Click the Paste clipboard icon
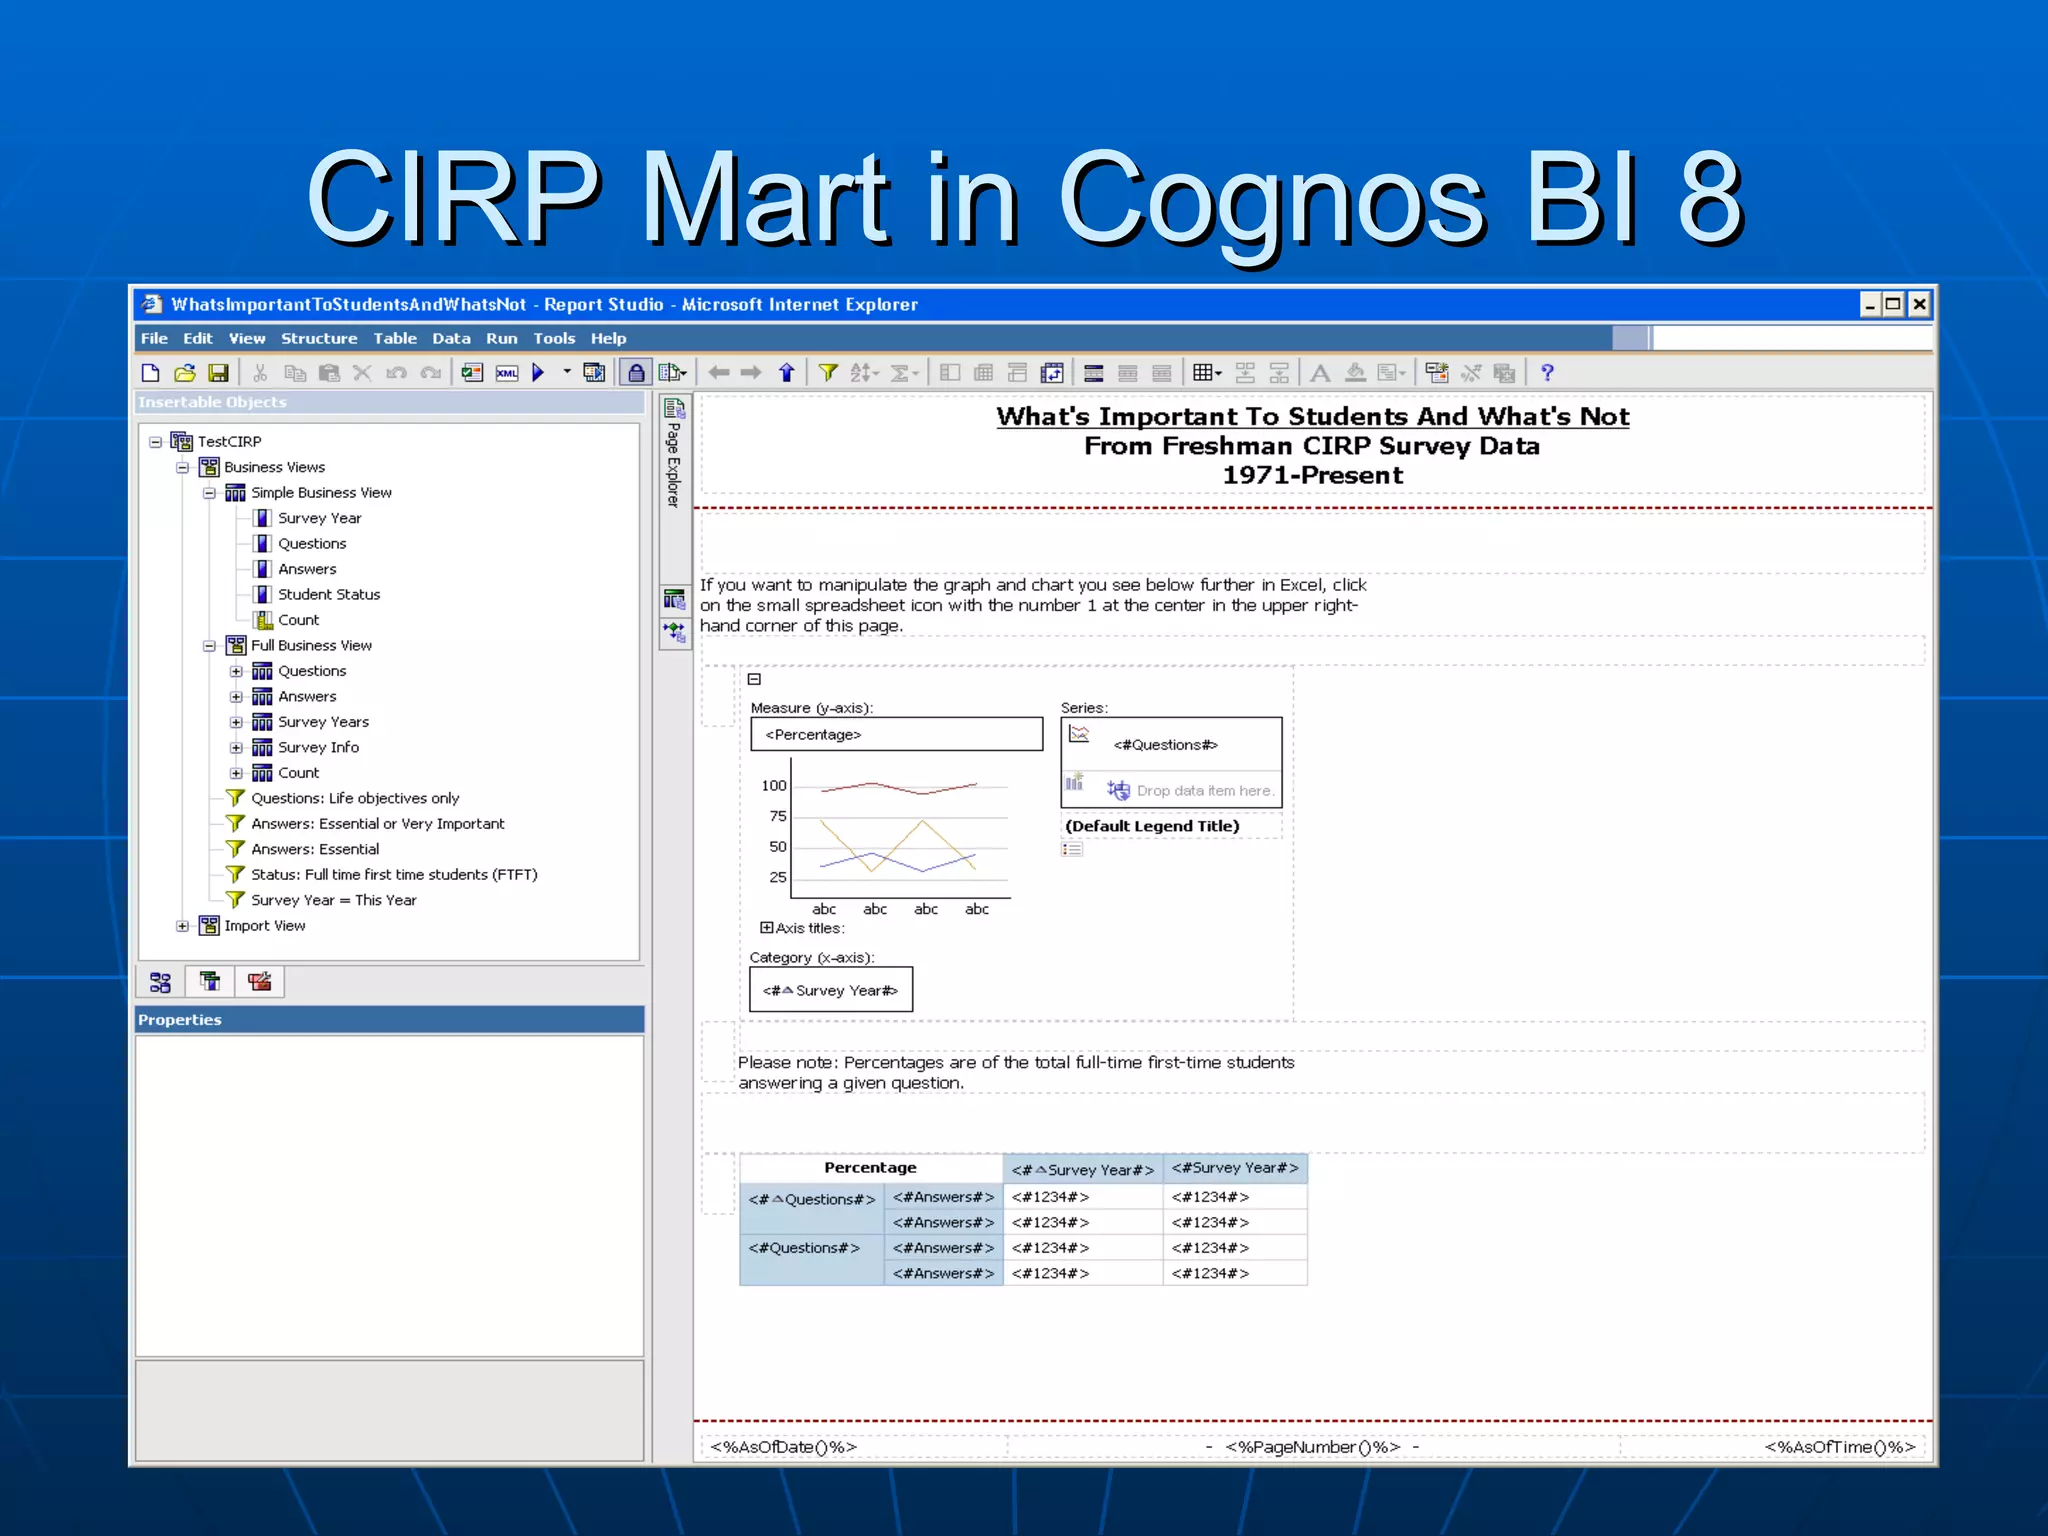This screenshot has width=2048, height=1536. (x=328, y=373)
